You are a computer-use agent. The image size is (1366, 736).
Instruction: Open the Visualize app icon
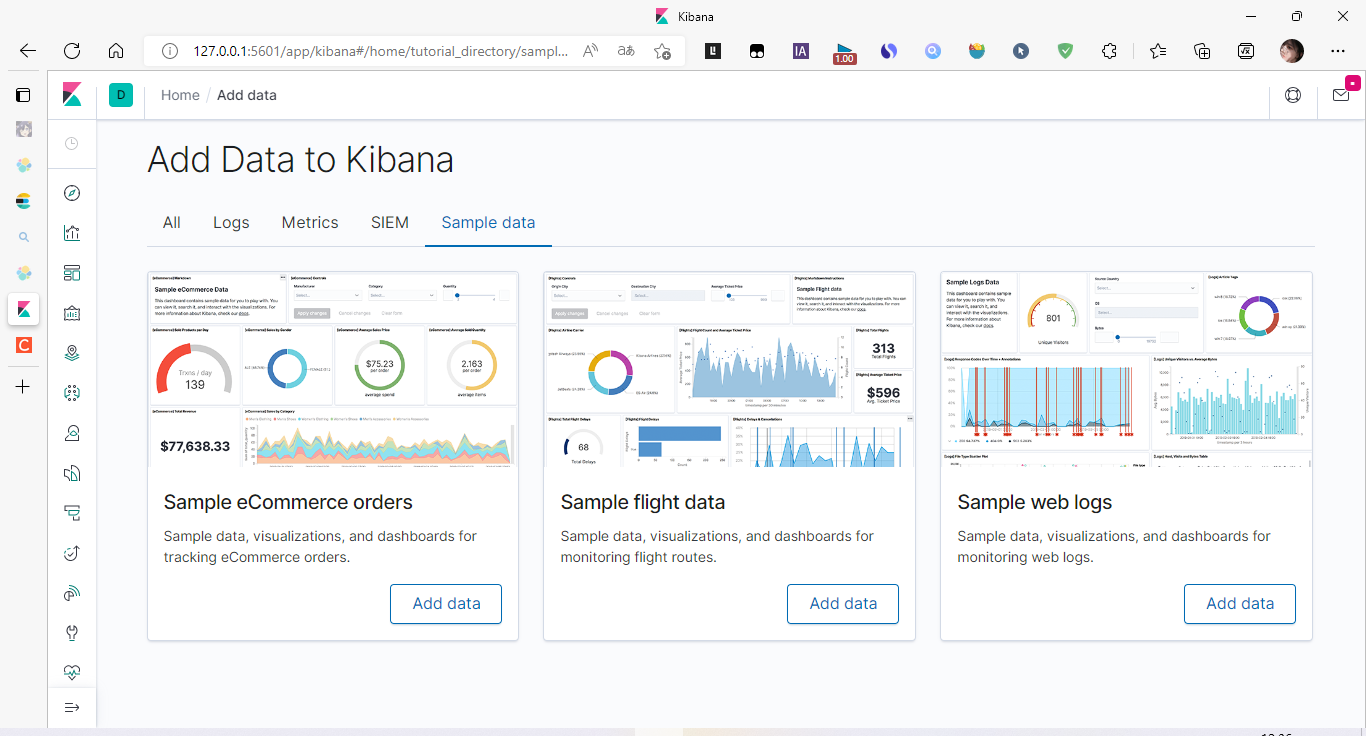coord(72,233)
